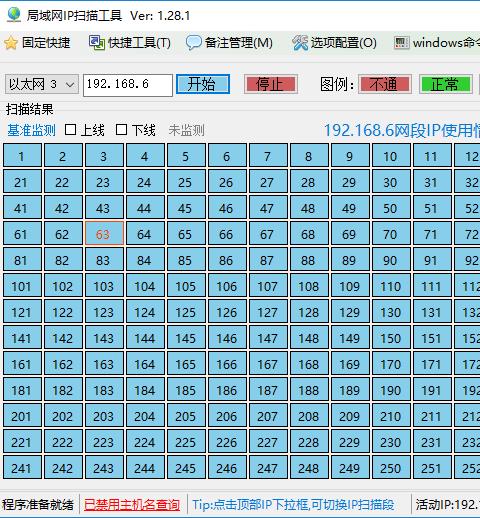Click the console icon for windows命令
The width and height of the screenshot is (480, 518).
(401, 43)
